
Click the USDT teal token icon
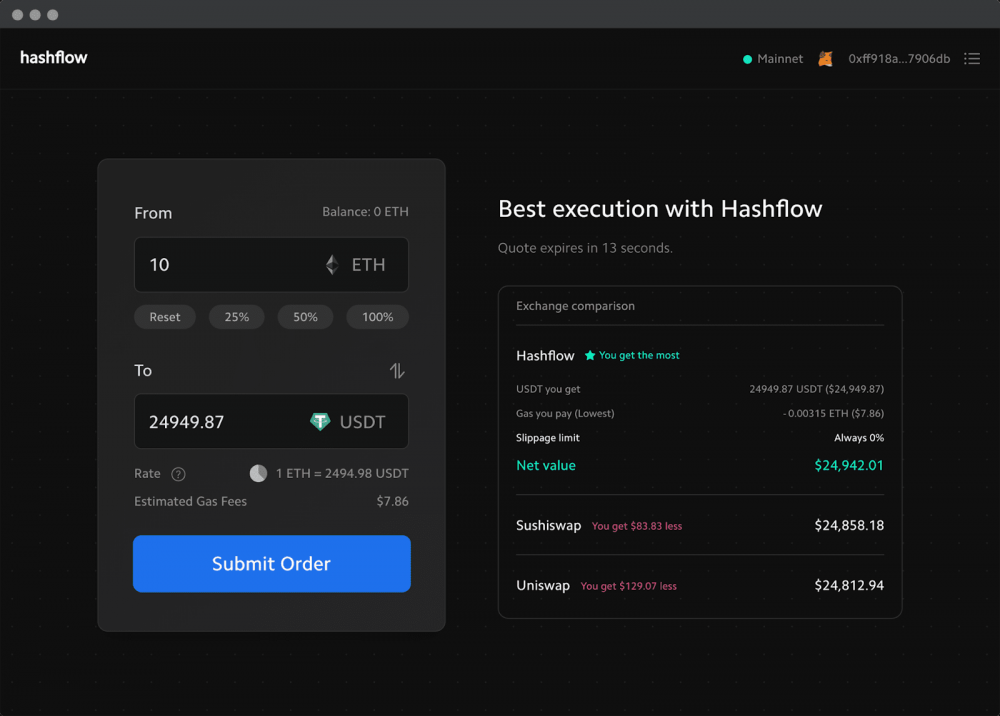(321, 421)
